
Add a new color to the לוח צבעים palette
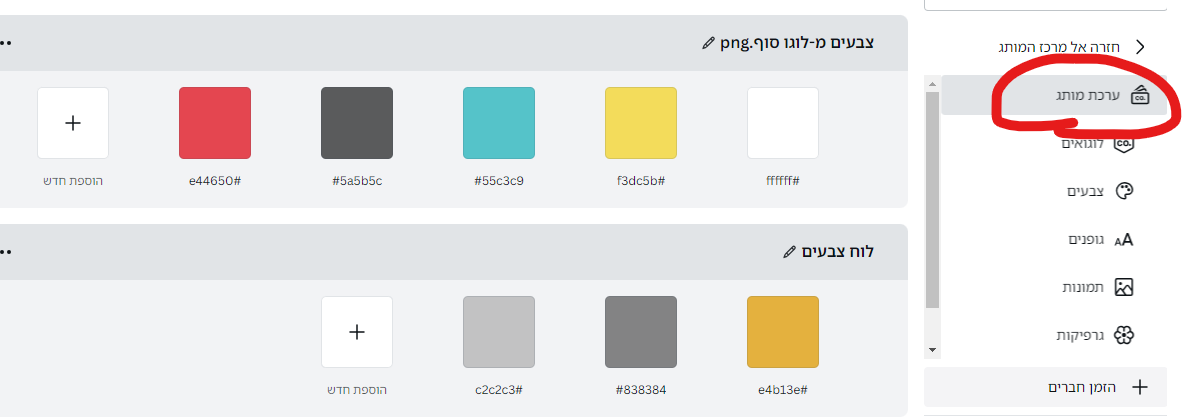[x=357, y=331]
